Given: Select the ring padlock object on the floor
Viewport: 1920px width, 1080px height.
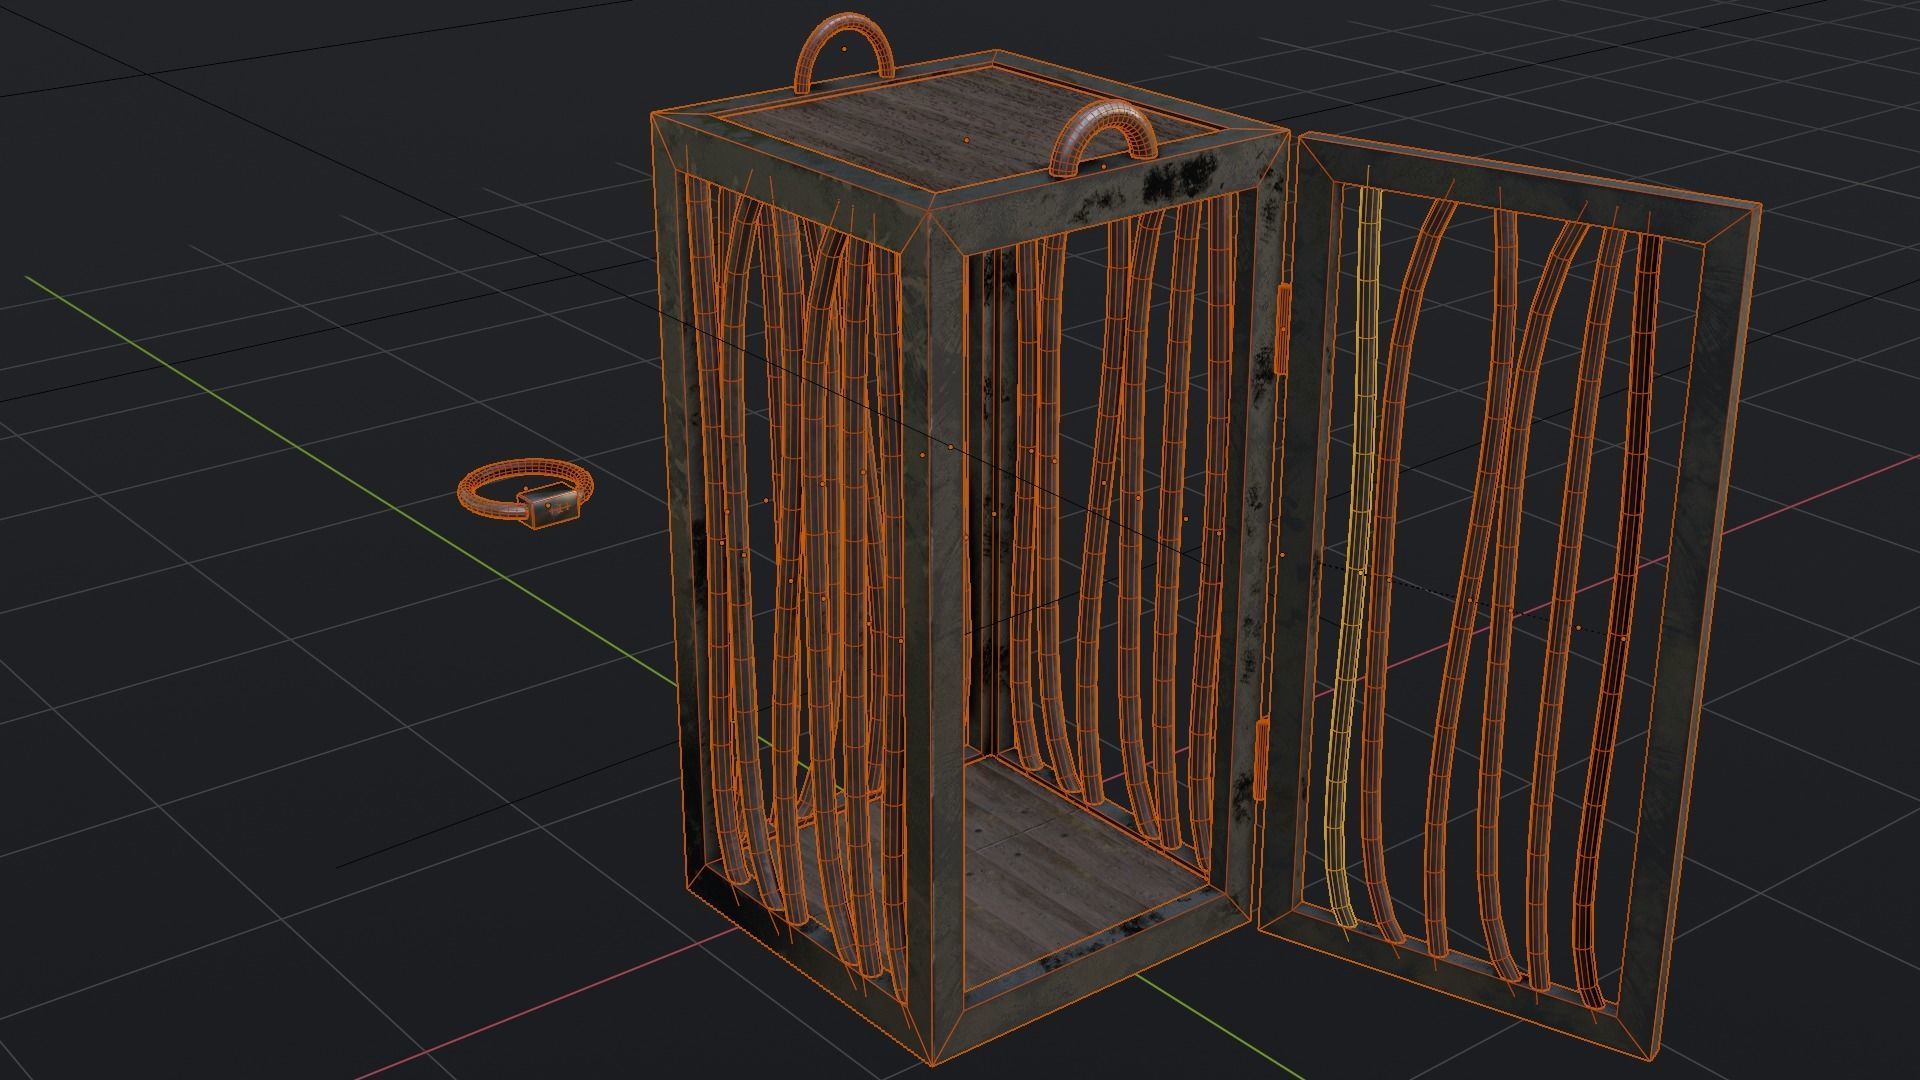Looking at the screenshot, I should pos(526,495).
